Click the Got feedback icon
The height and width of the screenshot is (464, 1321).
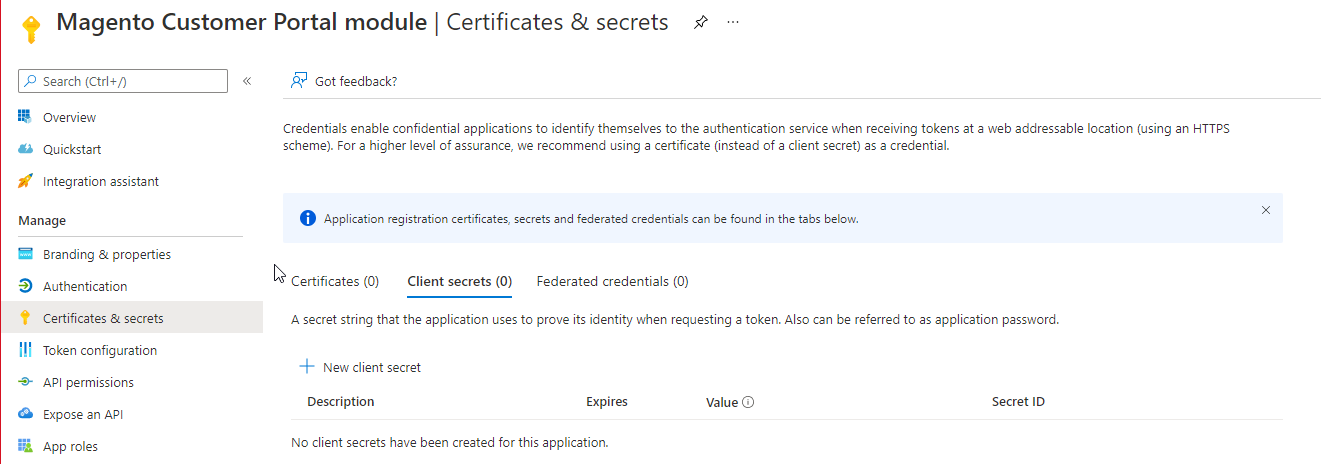(x=298, y=81)
